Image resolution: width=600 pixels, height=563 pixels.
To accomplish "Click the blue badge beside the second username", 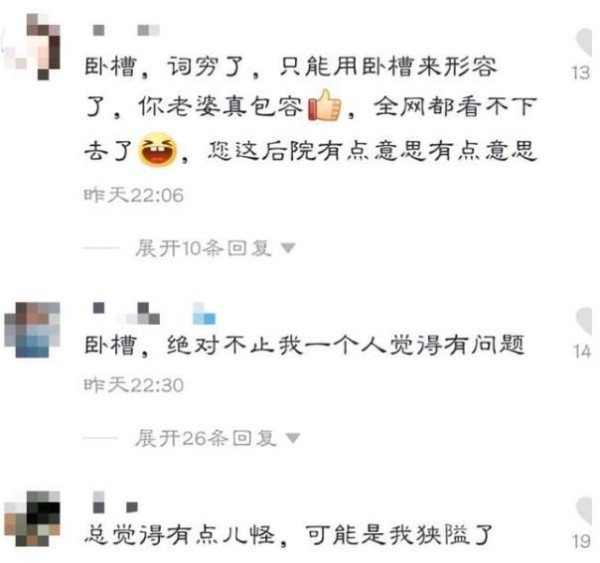I will click(204, 314).
